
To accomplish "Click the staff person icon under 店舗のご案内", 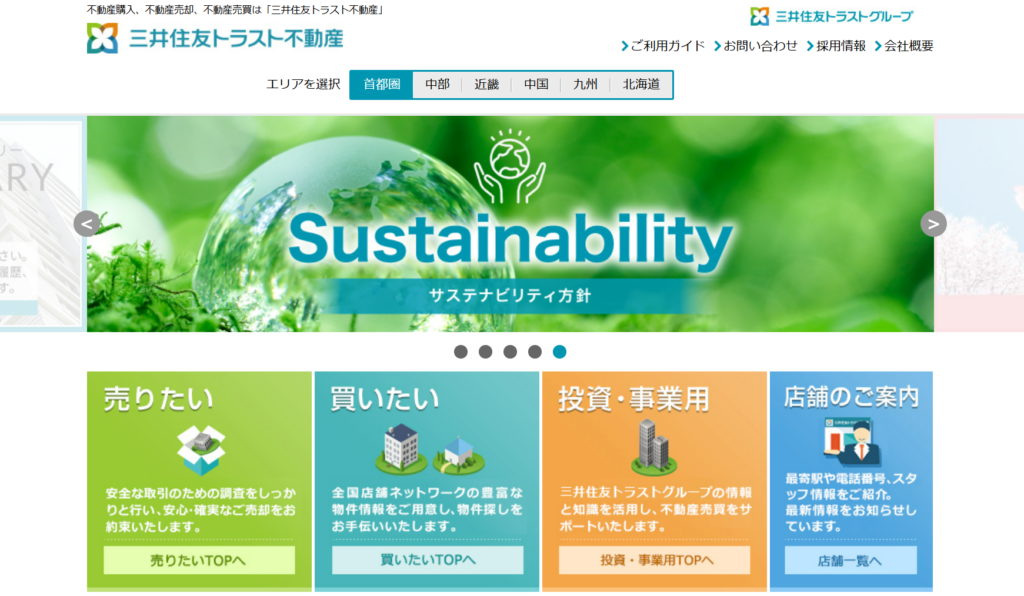I will [852, 441].
